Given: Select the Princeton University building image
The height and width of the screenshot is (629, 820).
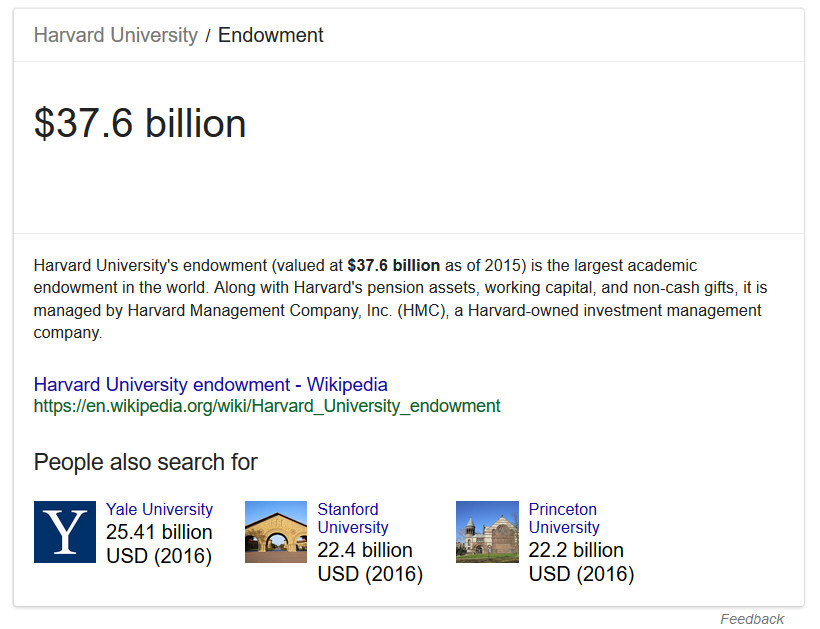Looking at the screenshot, I should point(487,532).
